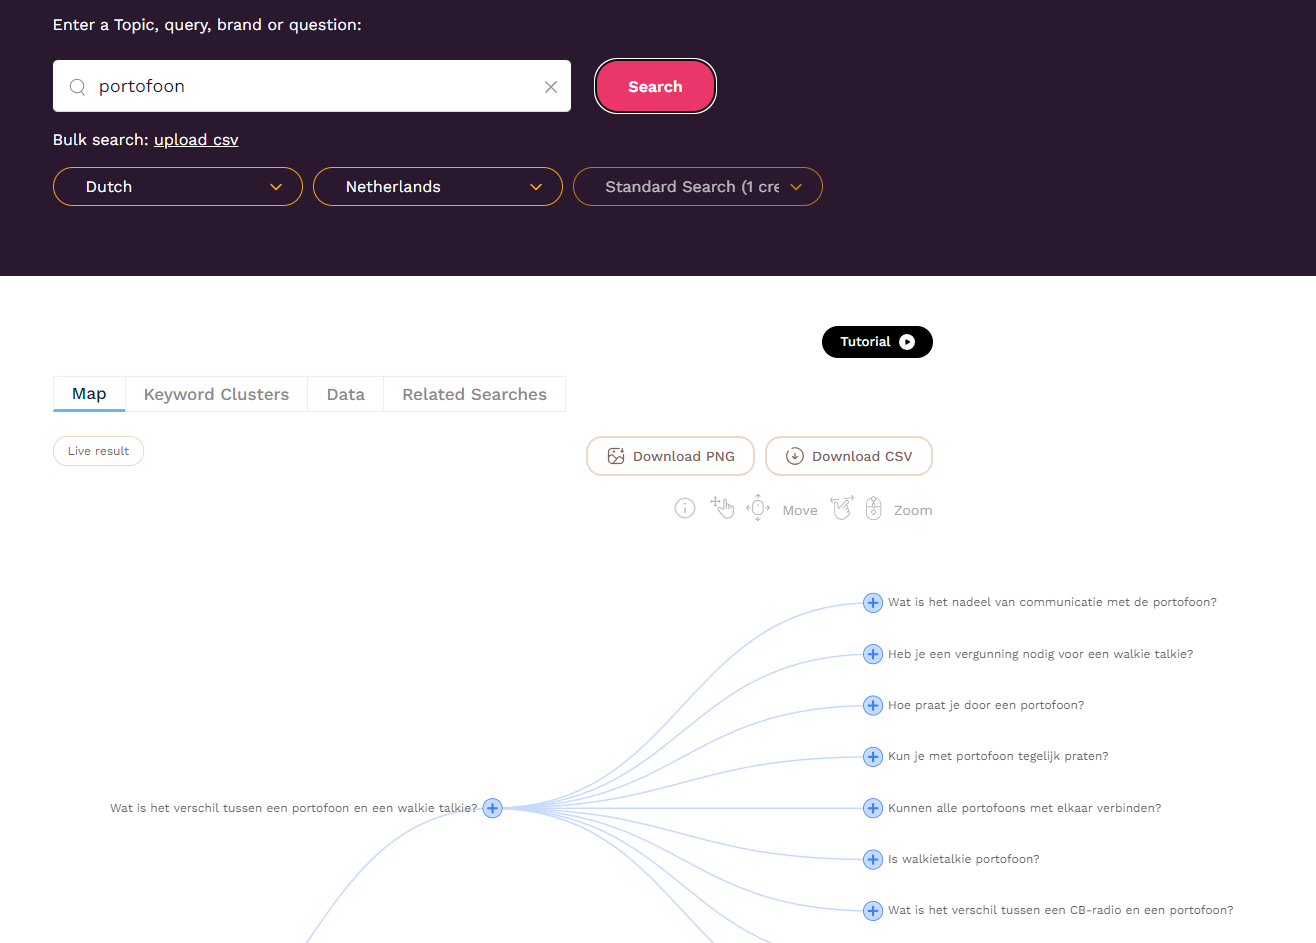This screenshot has height=943, width=1316.
Task: Click the upload csv link
Action: [x=196, y=140]
